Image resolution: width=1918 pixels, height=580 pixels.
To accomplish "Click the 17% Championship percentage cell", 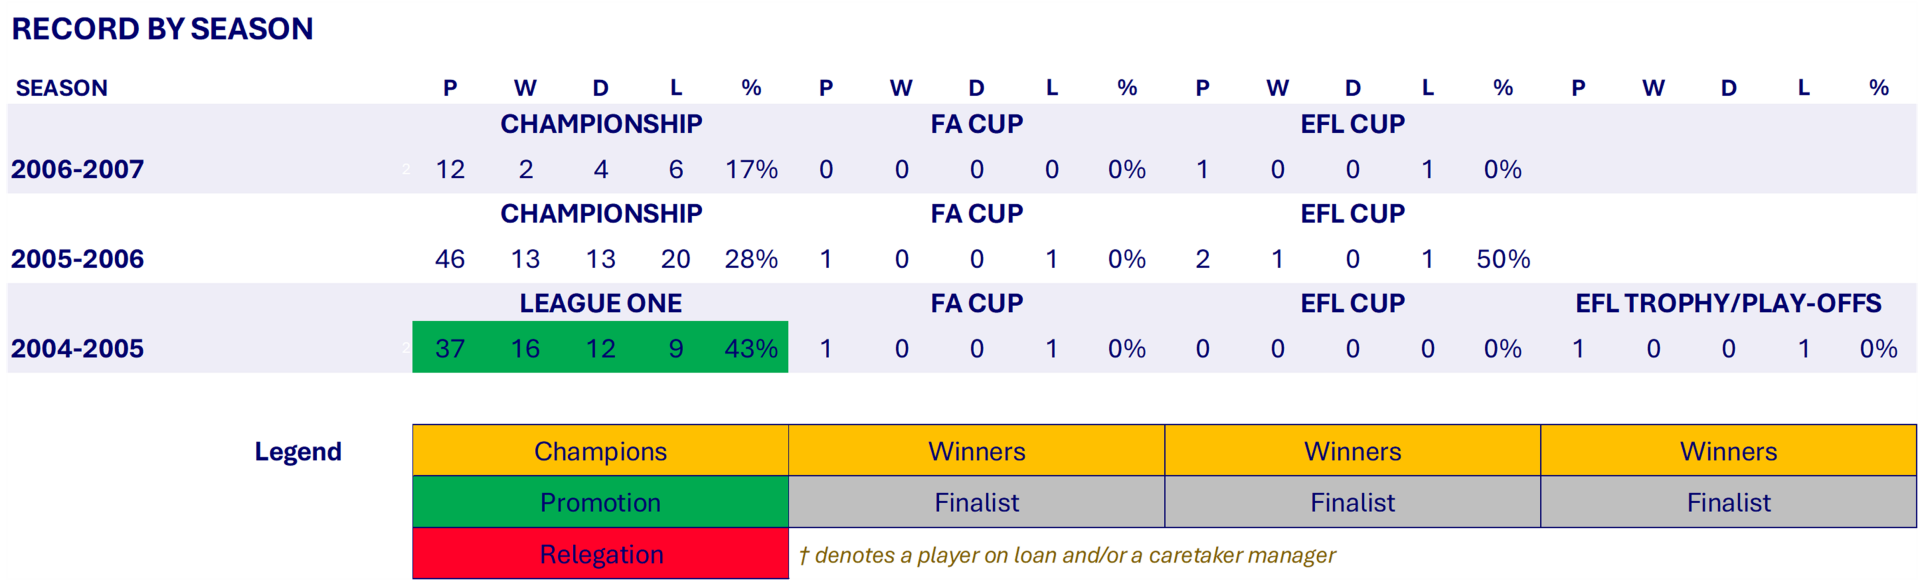I will tap(751, 169).
